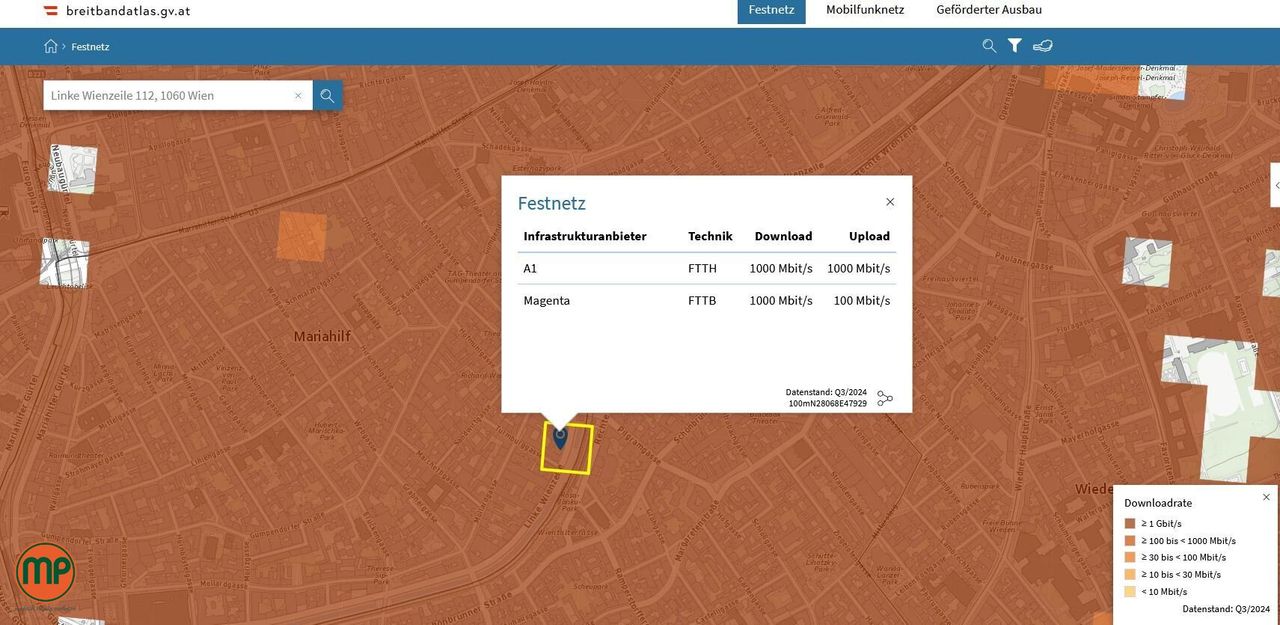This screenshot has width=1280, height=625.
Task: Click the home icon in breadcrumb
Action: point(50,46)
